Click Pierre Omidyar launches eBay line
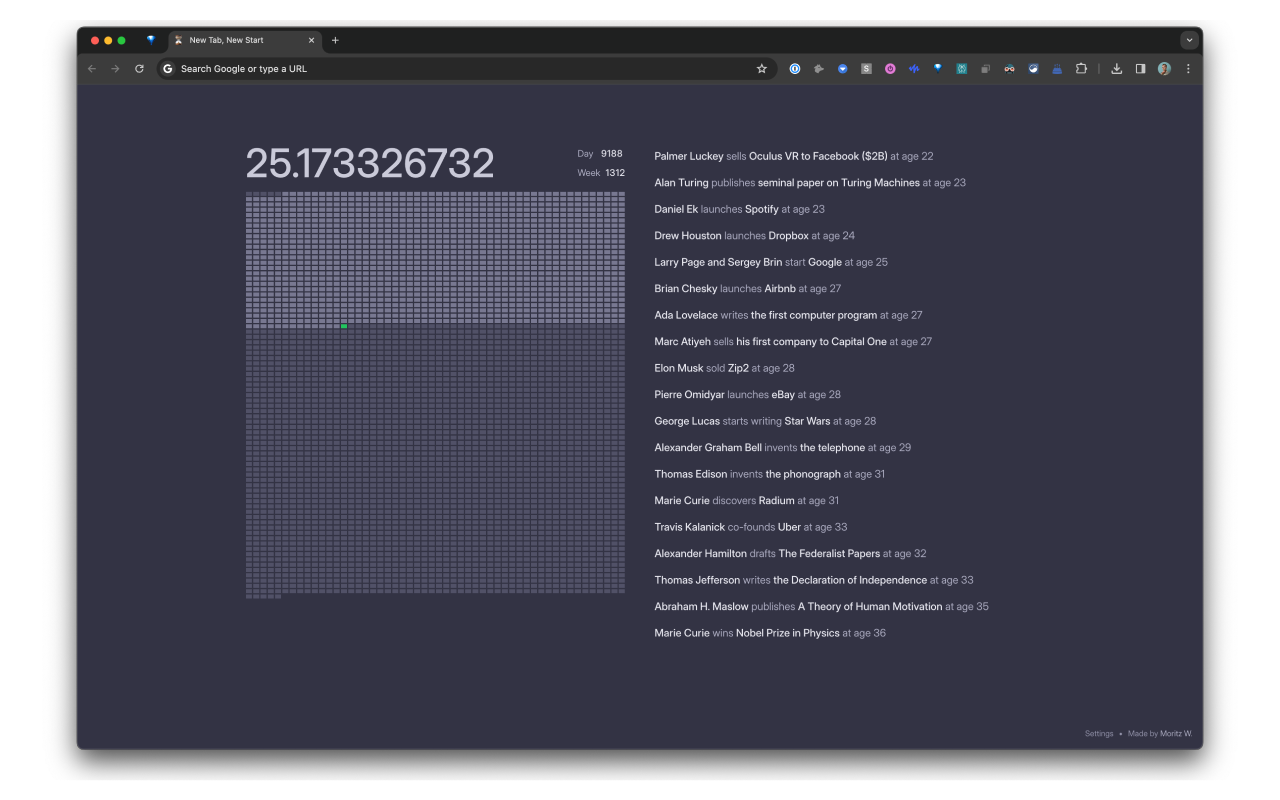1280x800 pixels. [x=747, y=395]
